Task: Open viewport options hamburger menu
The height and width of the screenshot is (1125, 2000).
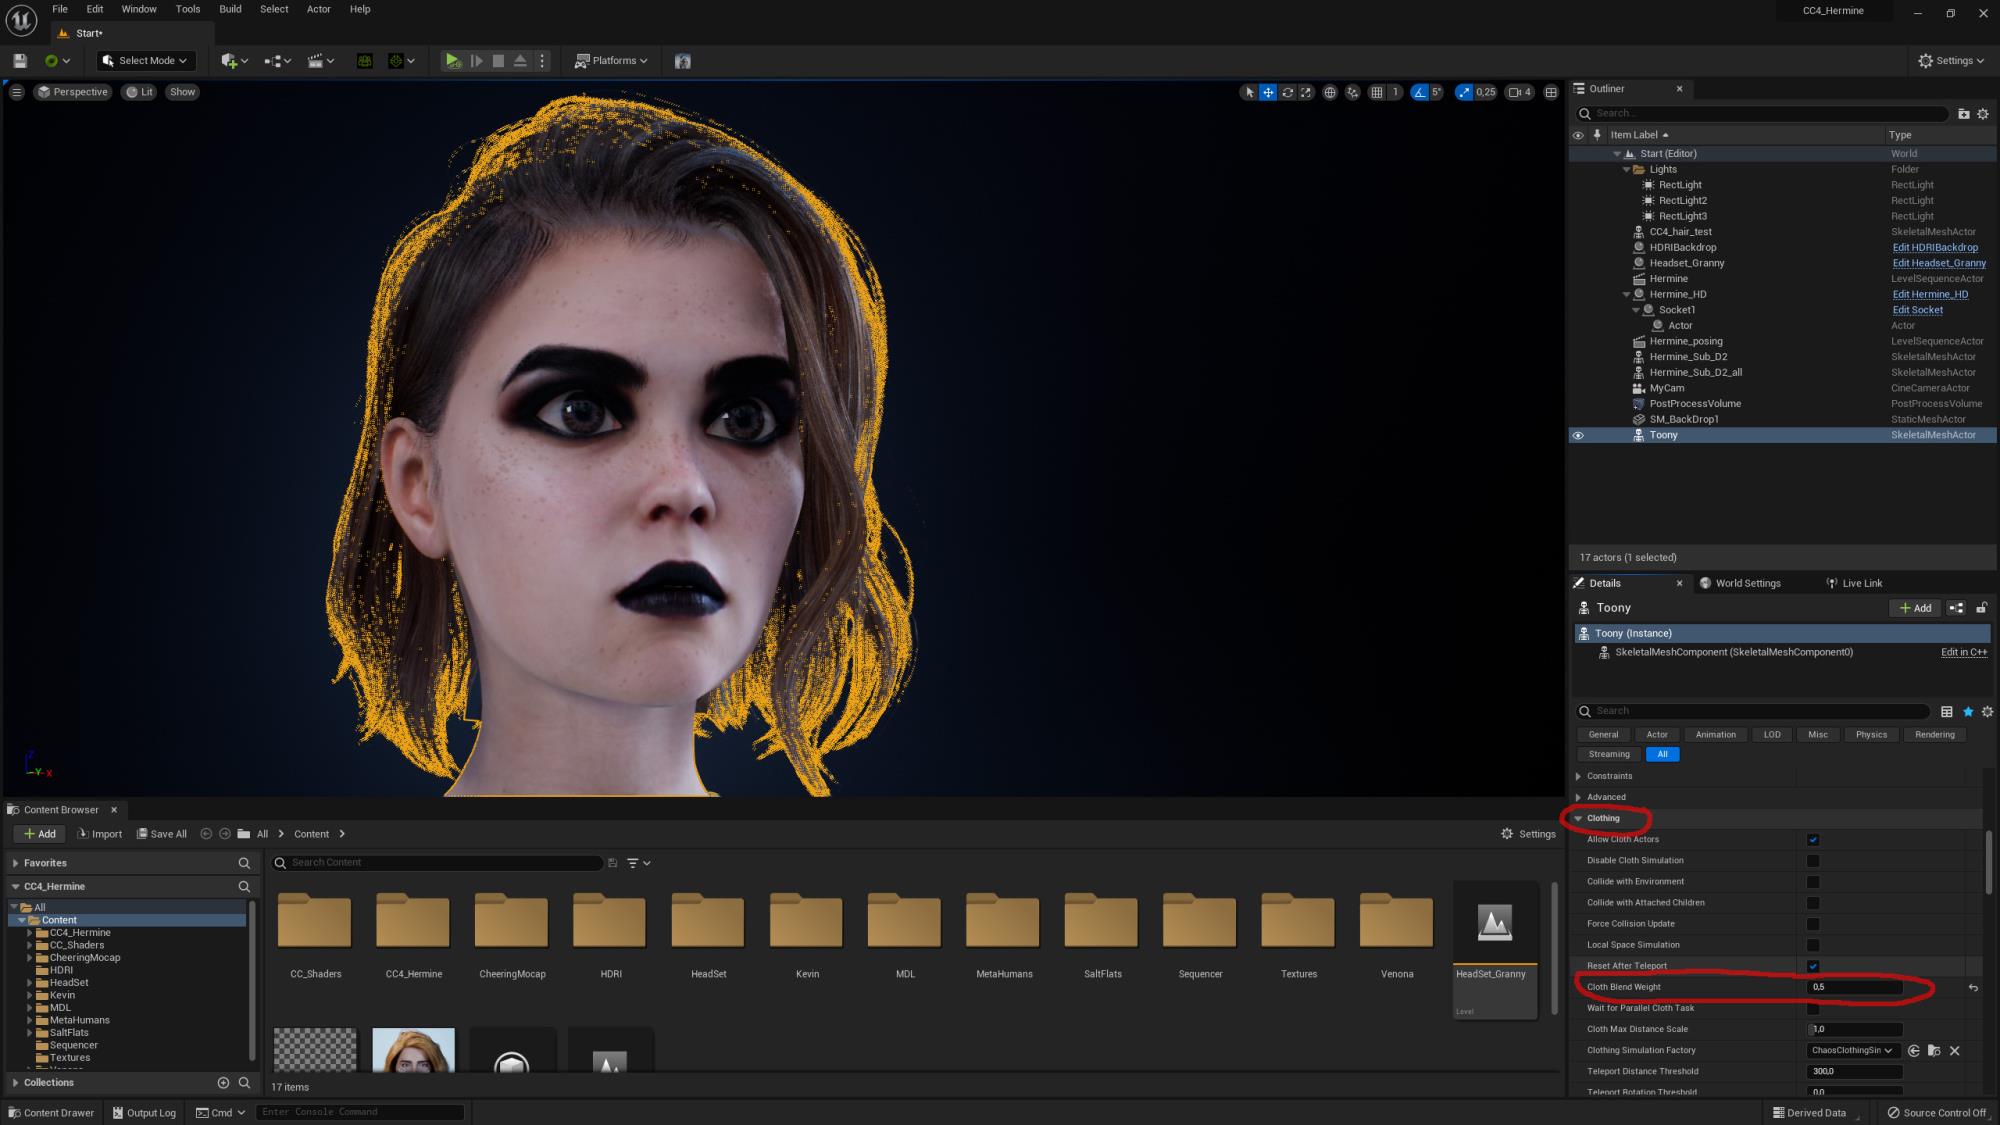Action: (16, 92)
